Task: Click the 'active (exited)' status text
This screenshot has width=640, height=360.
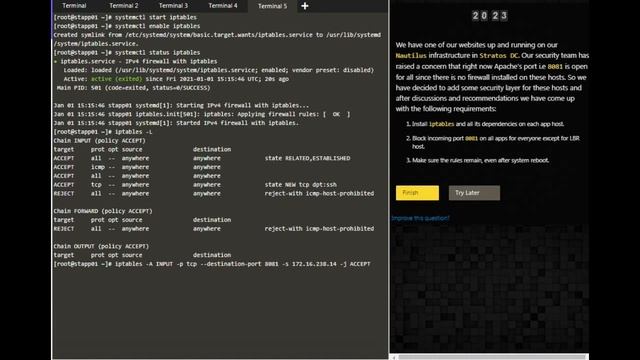Action: click(x=116, y=79)
